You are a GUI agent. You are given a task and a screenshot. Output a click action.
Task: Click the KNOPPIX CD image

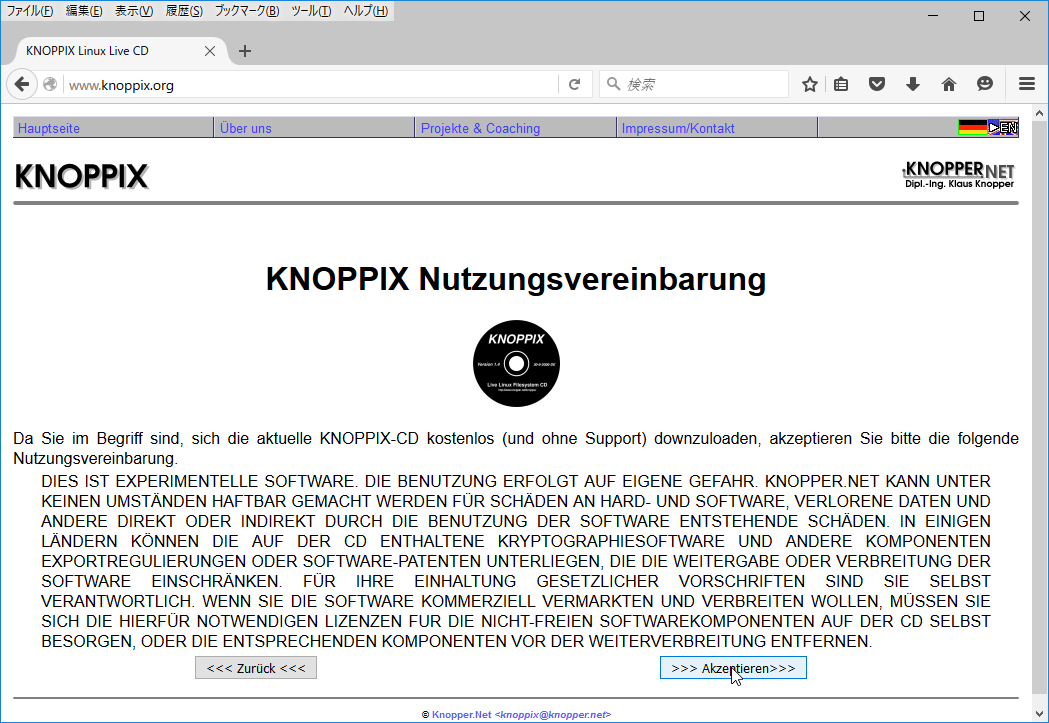pos(516,363)
